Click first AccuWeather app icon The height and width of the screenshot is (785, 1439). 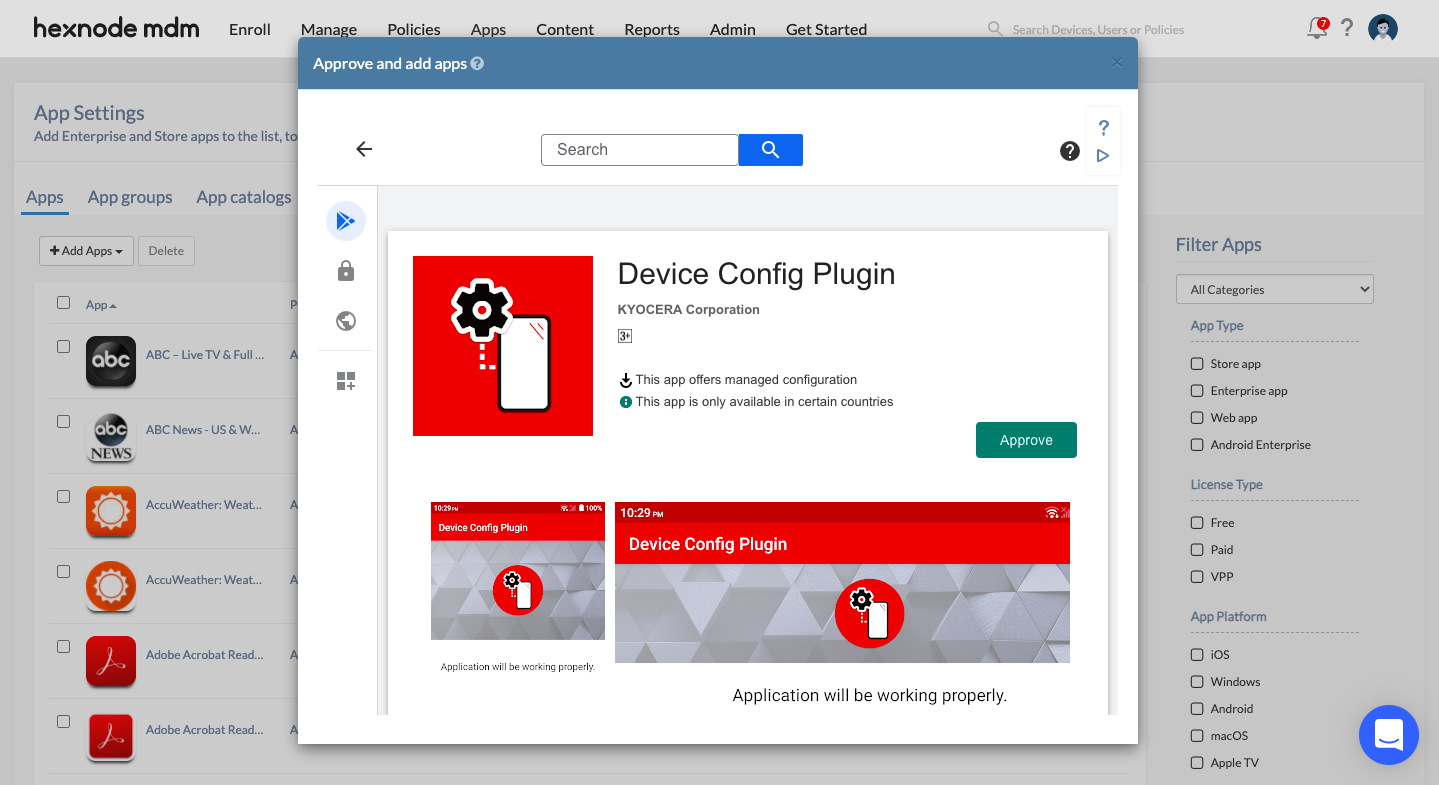point(111,511)
